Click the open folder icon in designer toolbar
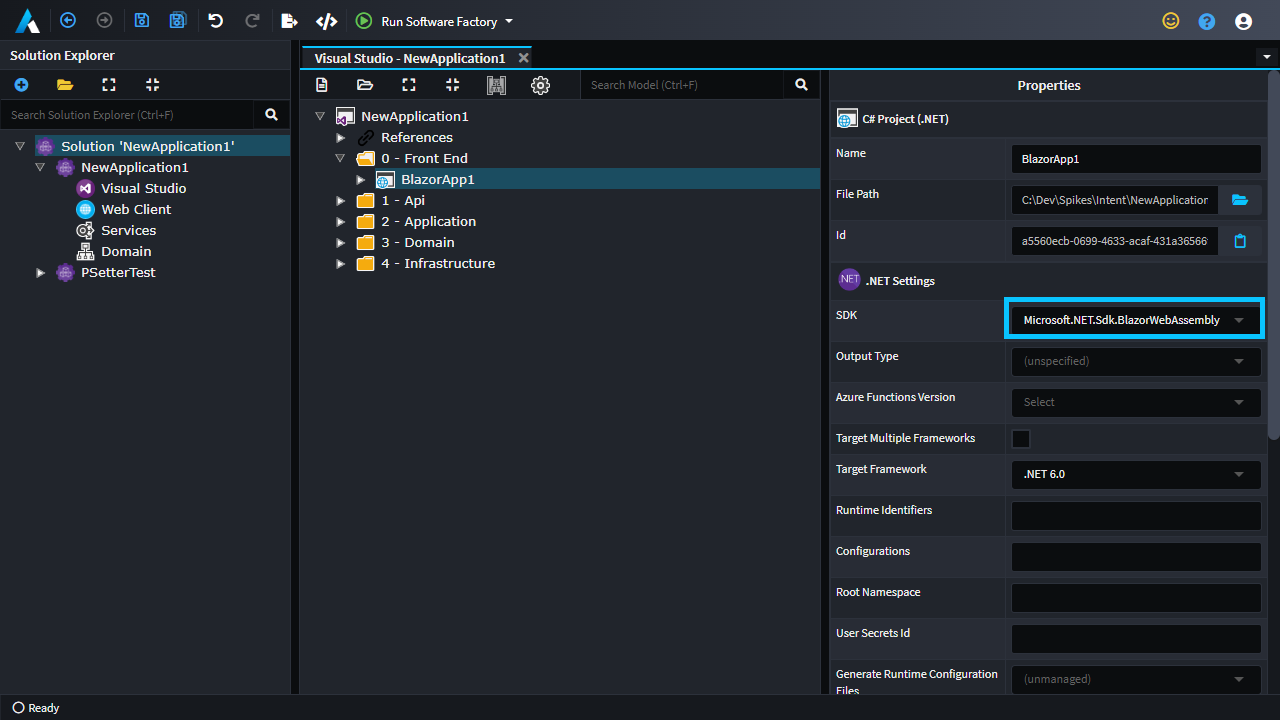 pyautogui.click(x=365, y=85)
